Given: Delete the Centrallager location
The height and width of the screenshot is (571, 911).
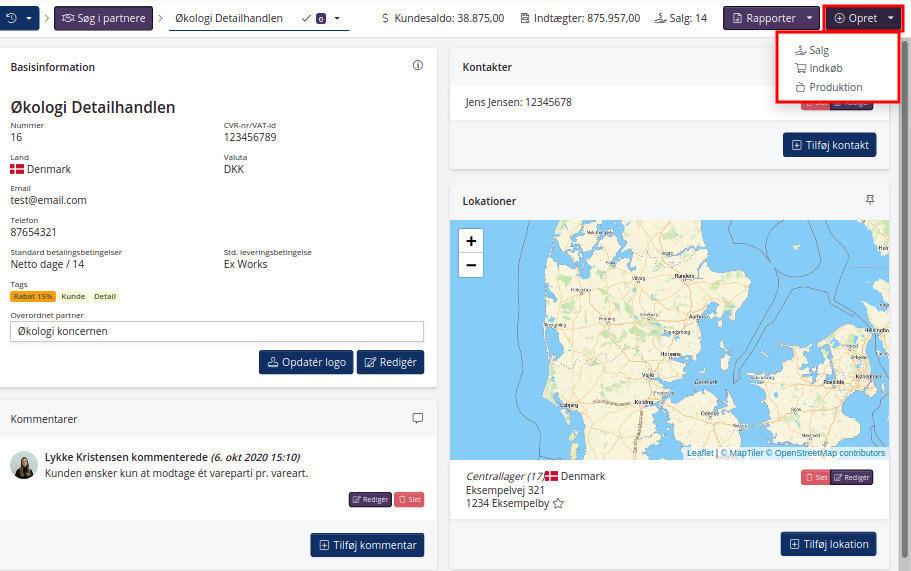Looking at the screenshot, I should coord(815,477).
